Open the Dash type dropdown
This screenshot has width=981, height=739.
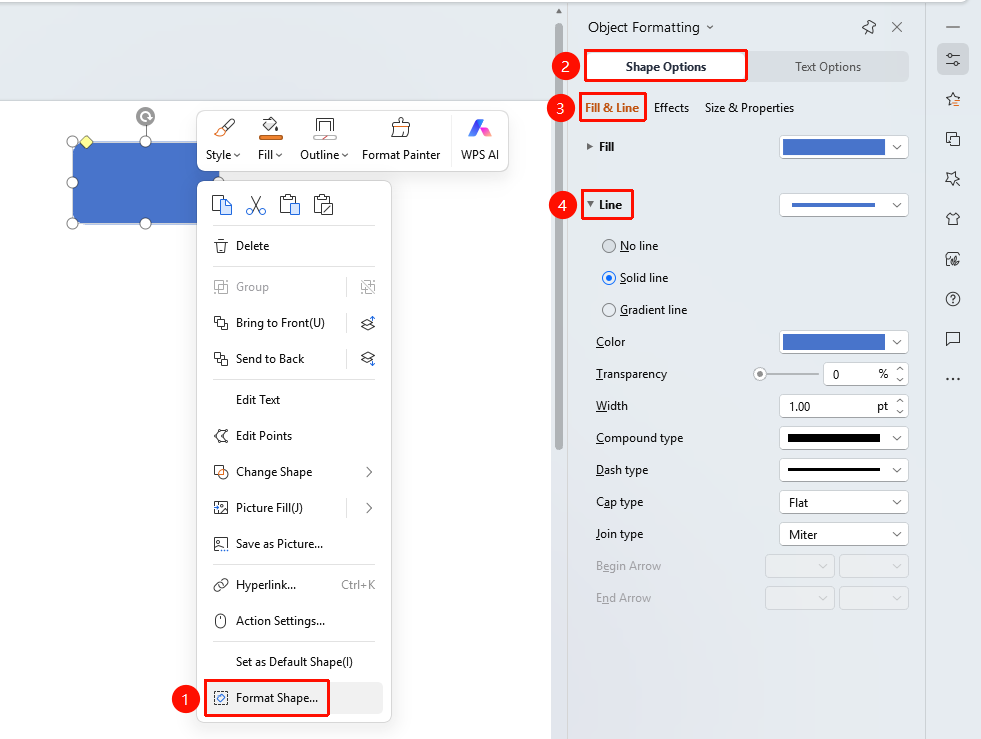(843, 470)
